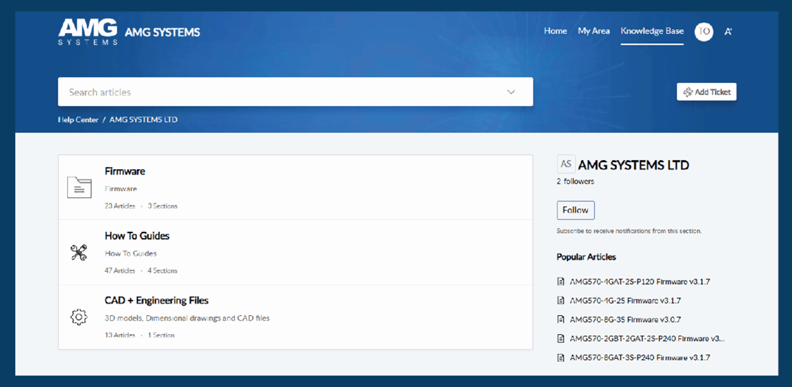Open My Area in the navigation
Viewport: 792px width, 387px height.
[x=593, y=31]
